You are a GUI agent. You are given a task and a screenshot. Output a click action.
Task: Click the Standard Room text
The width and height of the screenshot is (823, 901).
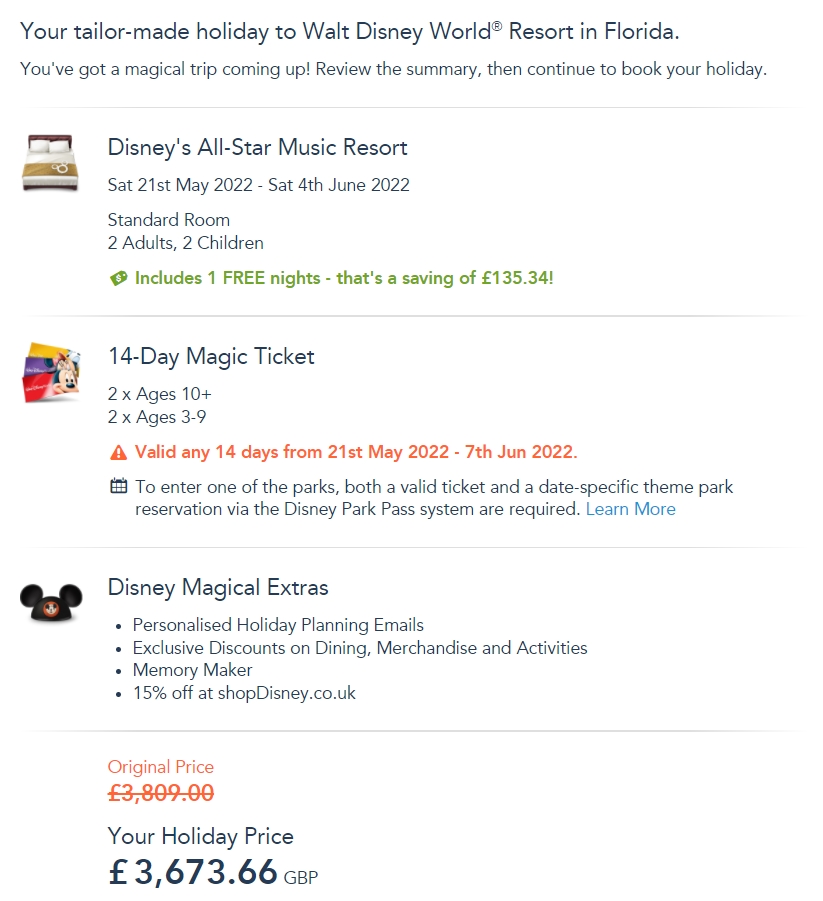tap(169, 220)
